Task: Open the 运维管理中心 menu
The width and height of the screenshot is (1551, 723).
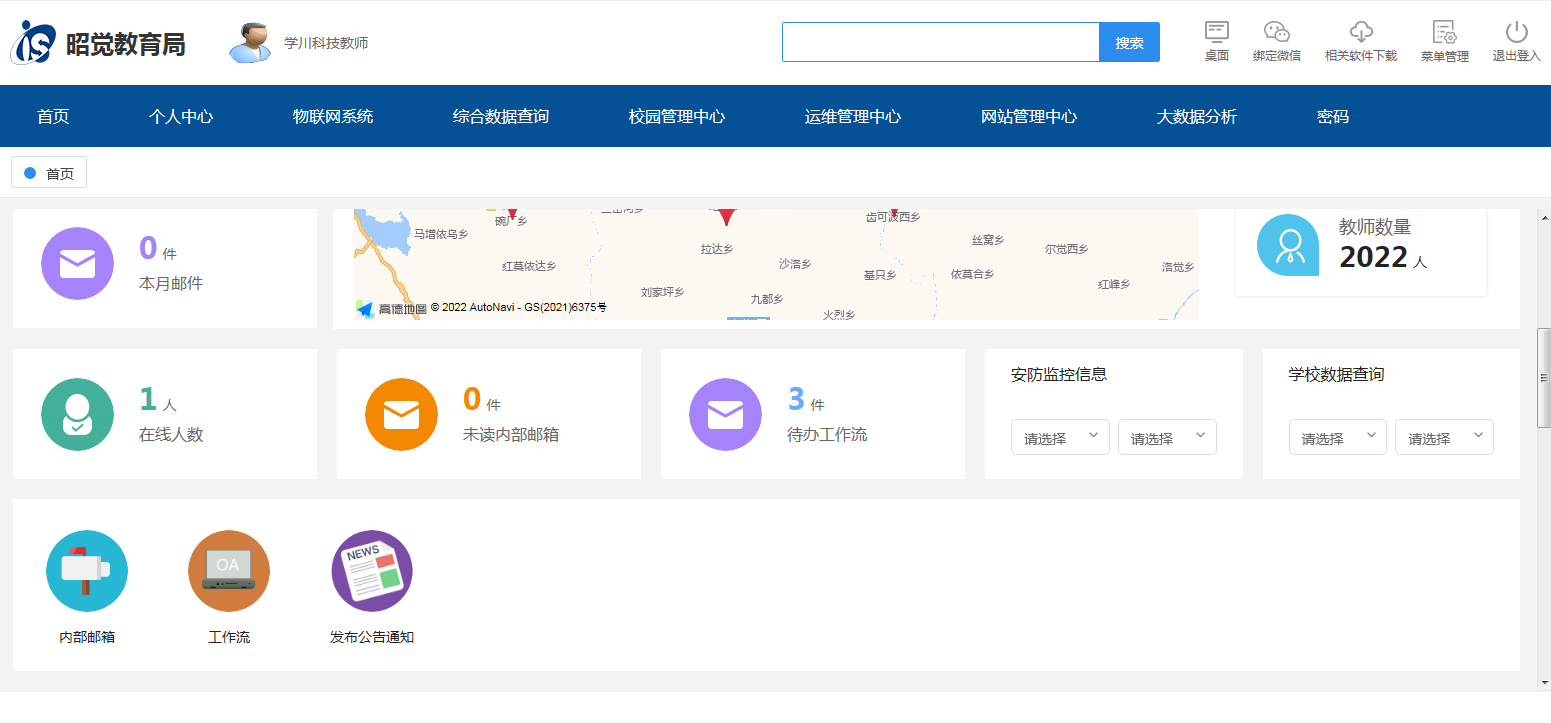Action: 853,117
